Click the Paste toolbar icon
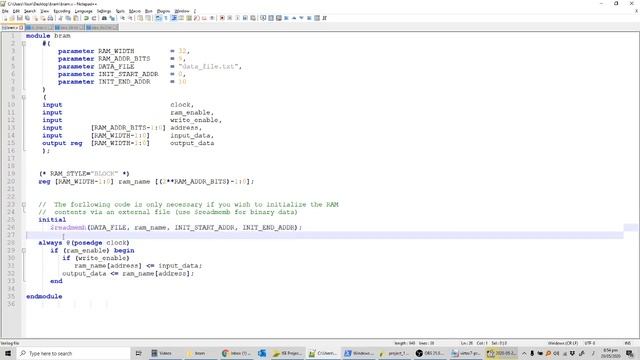Viewport: 640px width, 360px height. [x=76, y=18]
